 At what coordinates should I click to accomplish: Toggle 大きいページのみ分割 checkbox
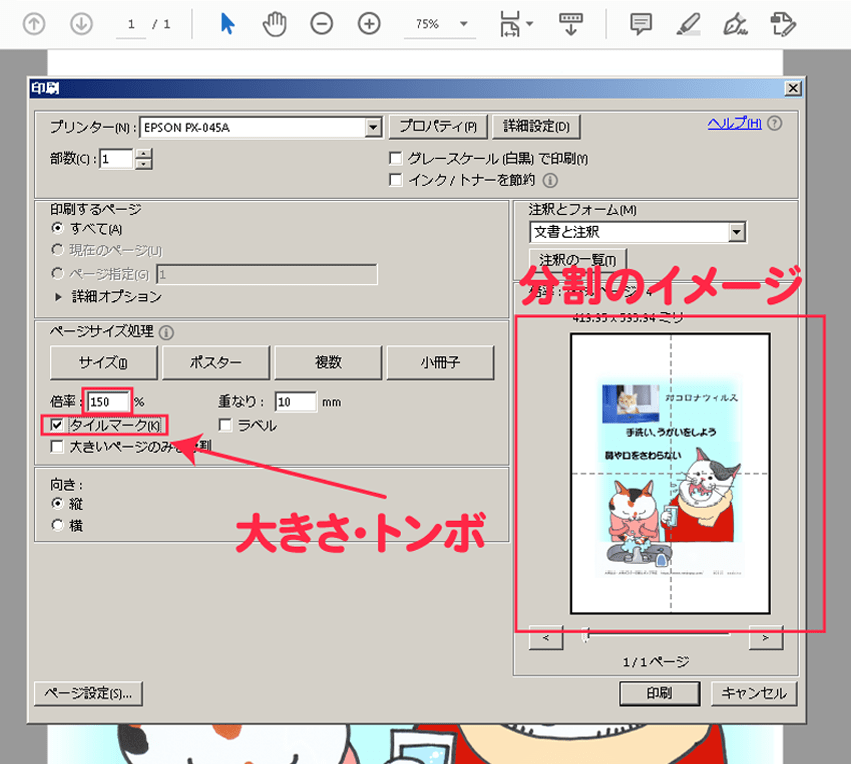pyautogui.click(x=56, y=447)
